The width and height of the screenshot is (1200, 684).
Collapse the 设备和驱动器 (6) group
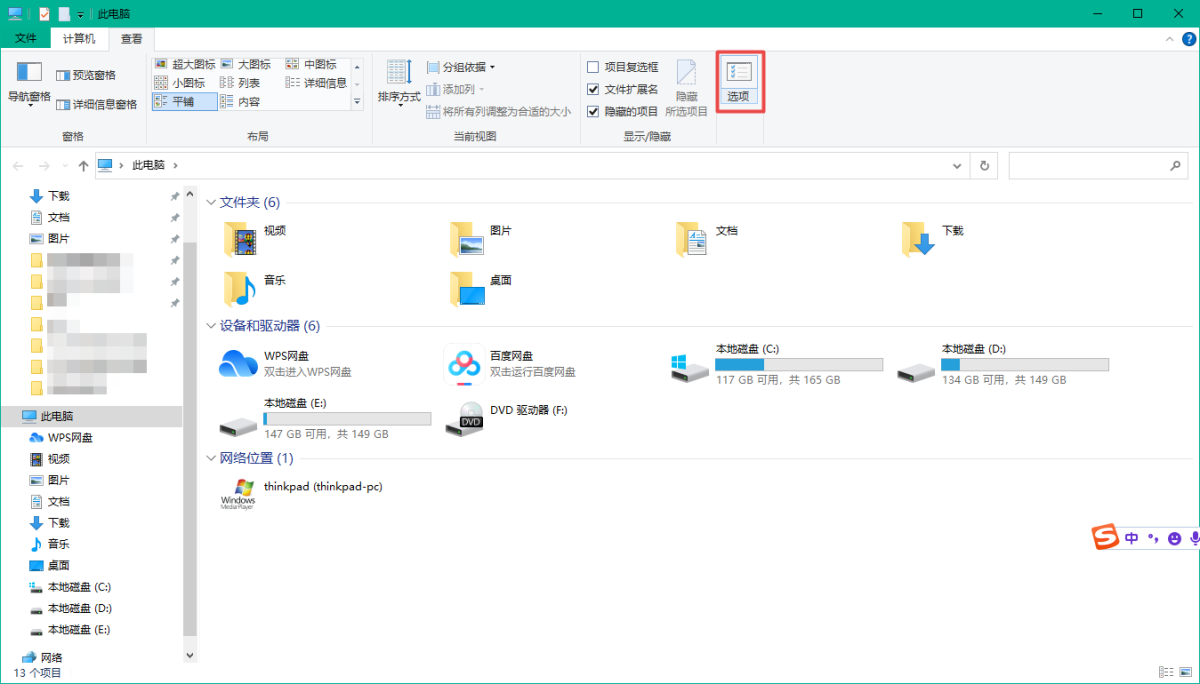tap(211, 326)
